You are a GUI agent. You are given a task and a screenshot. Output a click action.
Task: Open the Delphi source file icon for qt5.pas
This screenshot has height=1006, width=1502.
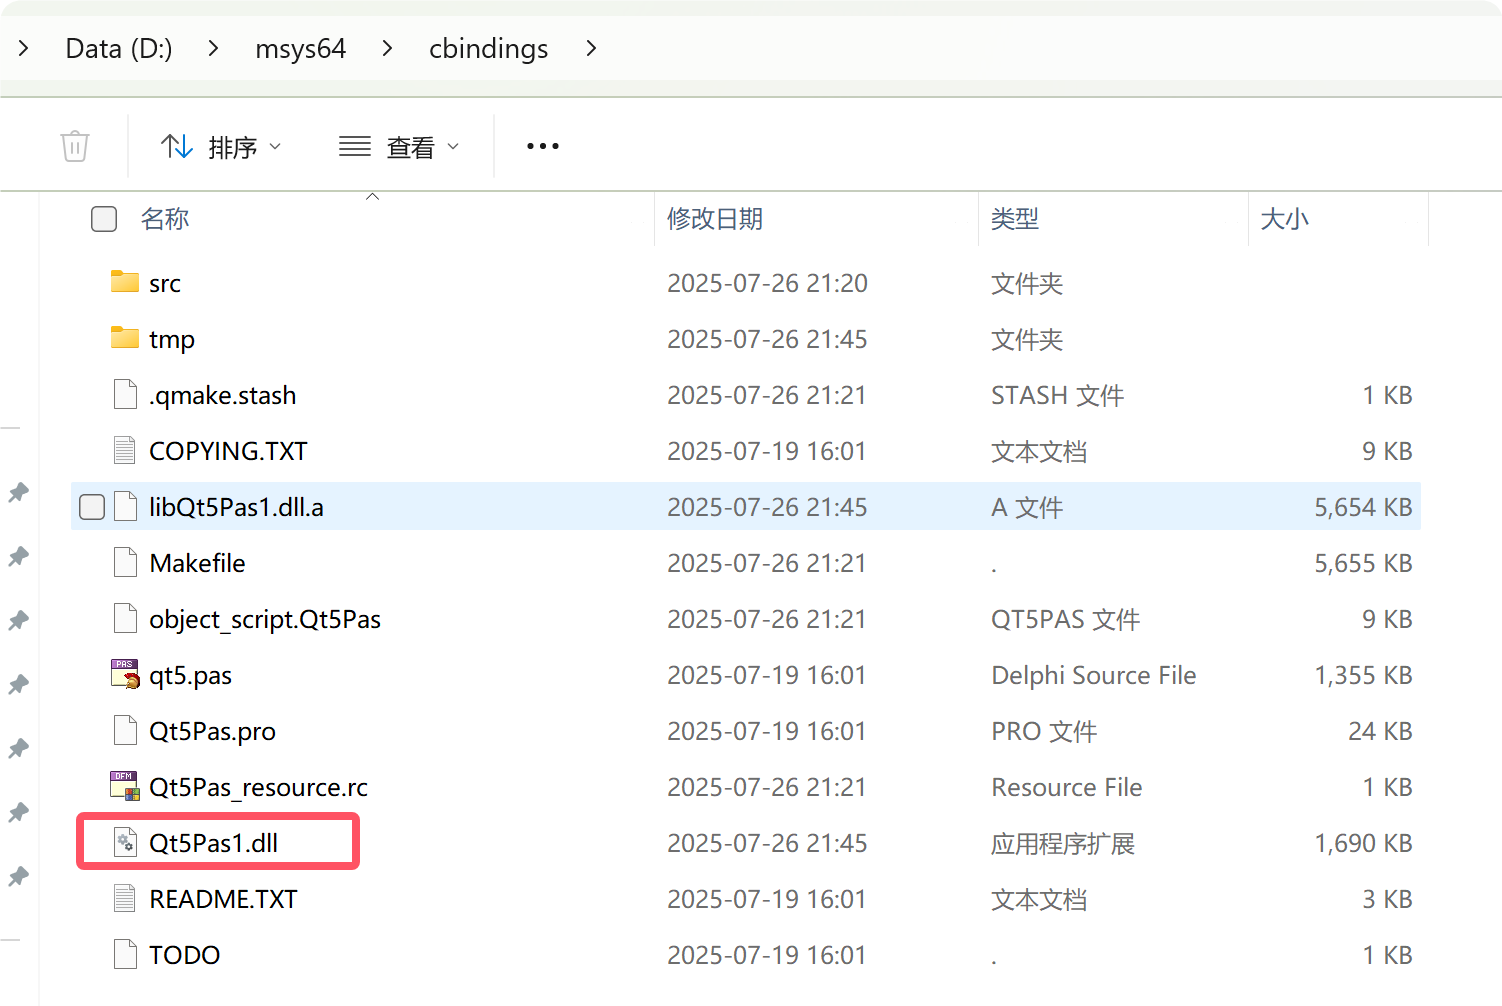[123, 674]
